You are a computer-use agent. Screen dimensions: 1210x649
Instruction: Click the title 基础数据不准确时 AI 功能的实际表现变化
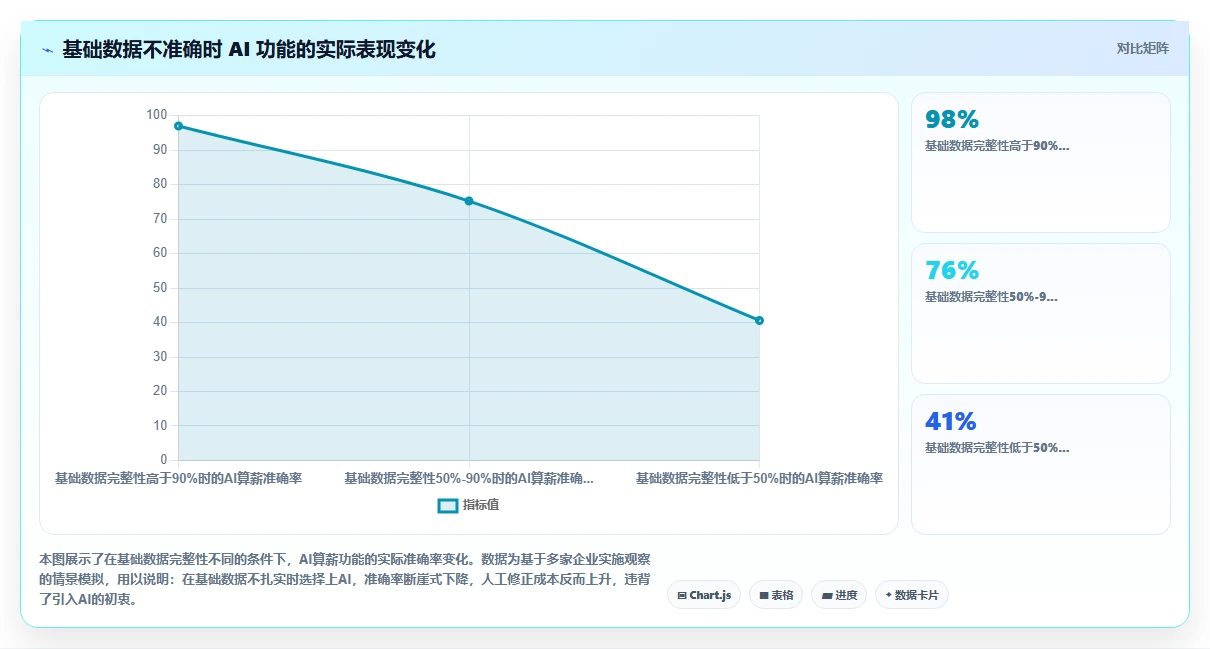coord(249,49)
